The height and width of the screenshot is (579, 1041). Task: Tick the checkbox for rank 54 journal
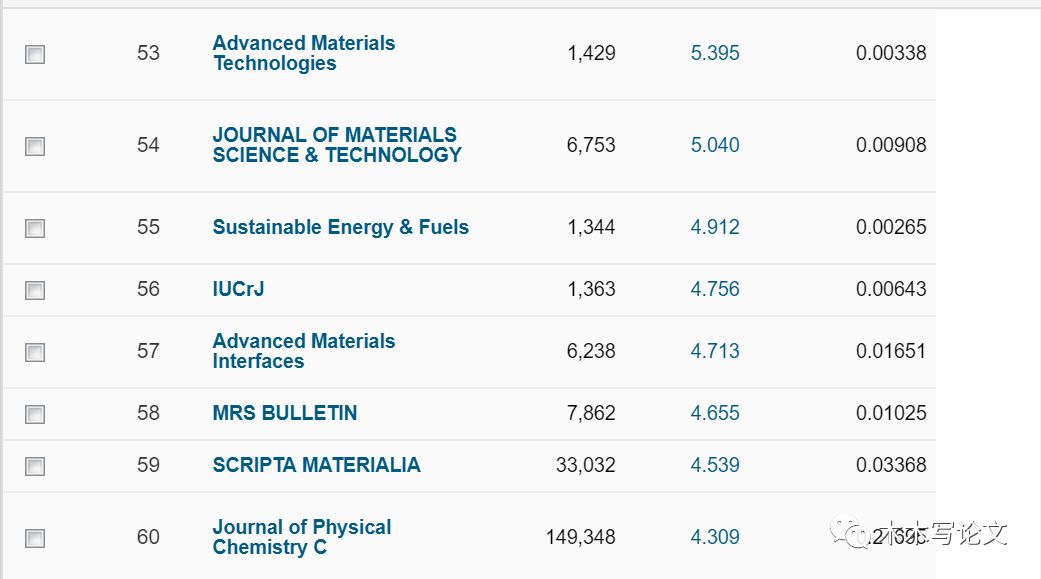(x=35, y=147)
